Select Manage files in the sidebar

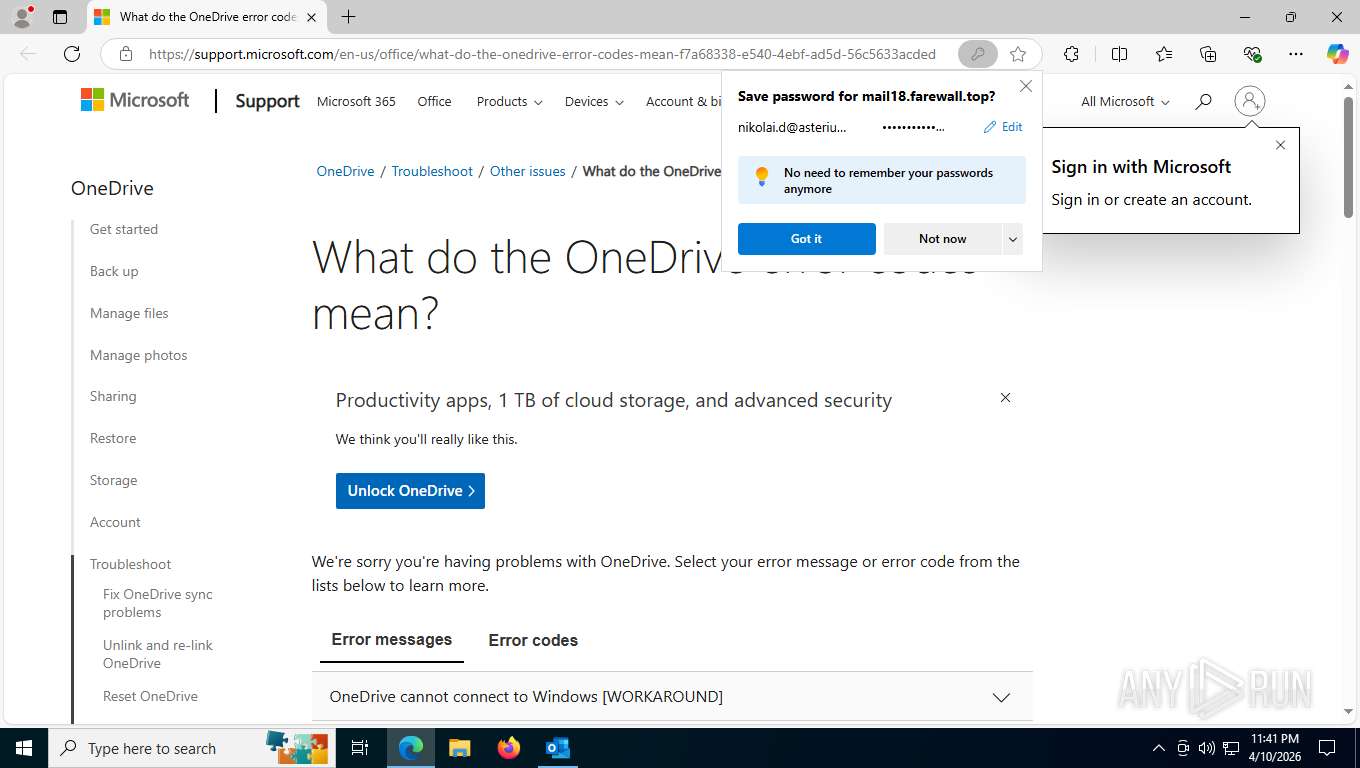129,313
